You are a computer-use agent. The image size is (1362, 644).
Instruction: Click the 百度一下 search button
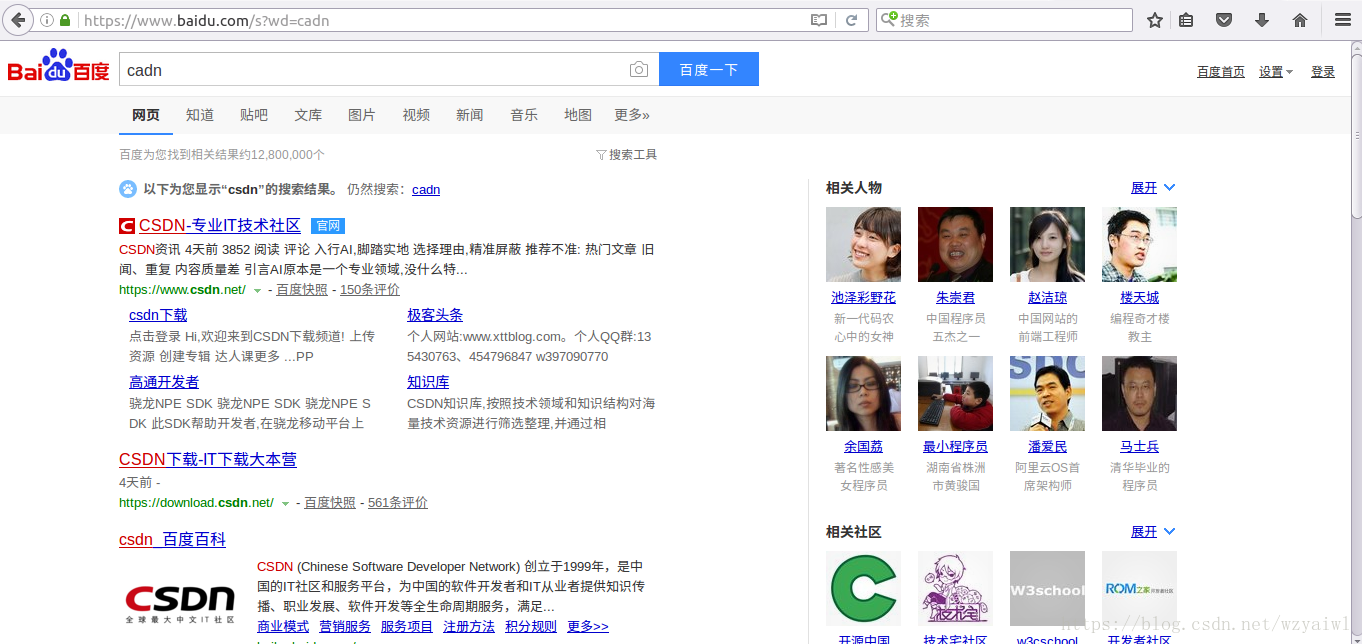click(x=709, y=69)
